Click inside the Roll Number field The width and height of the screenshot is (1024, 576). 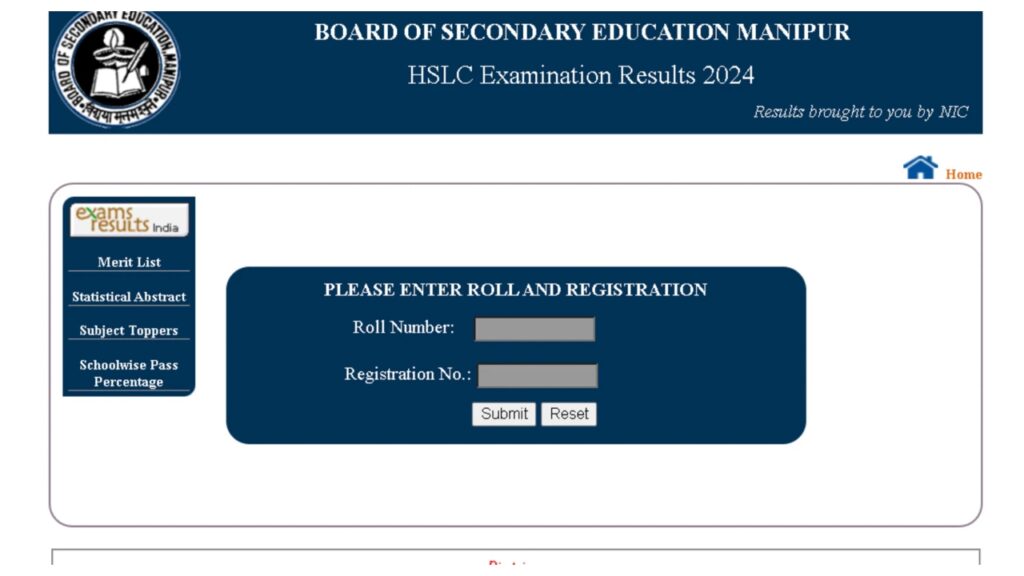click(x=535, y=328)
